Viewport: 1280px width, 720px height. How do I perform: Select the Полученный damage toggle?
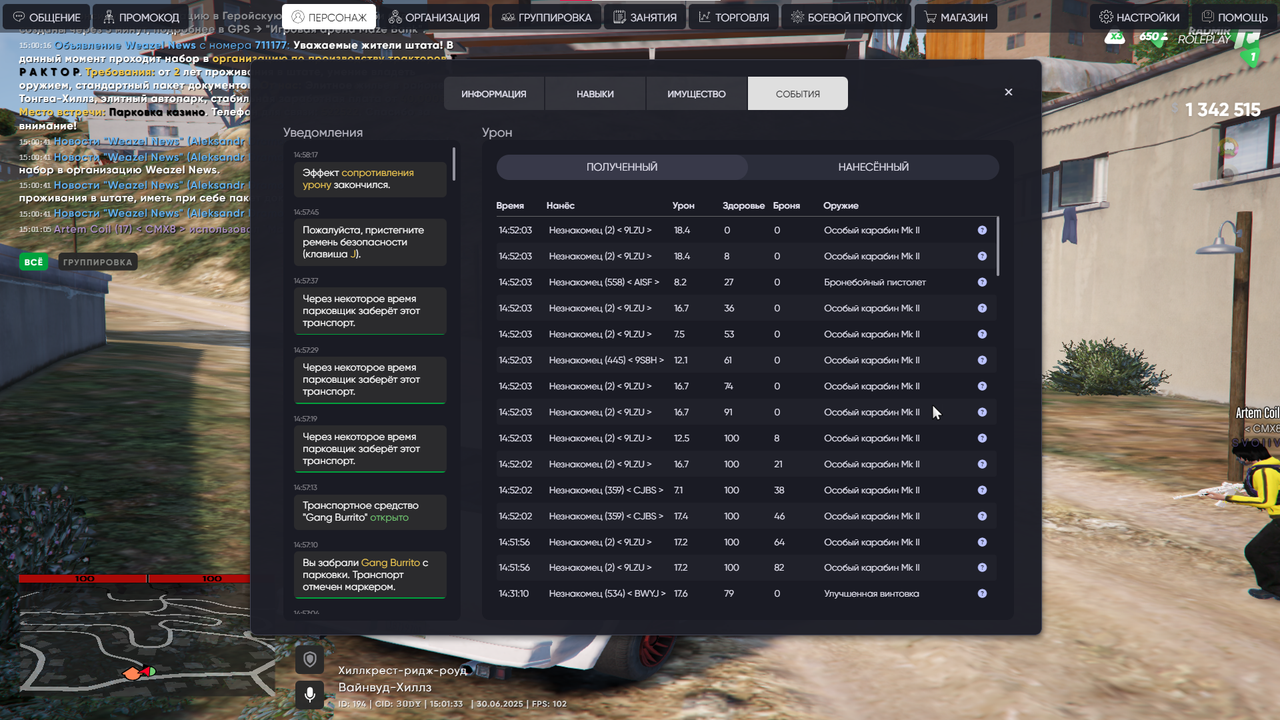[x=622, y=167]
